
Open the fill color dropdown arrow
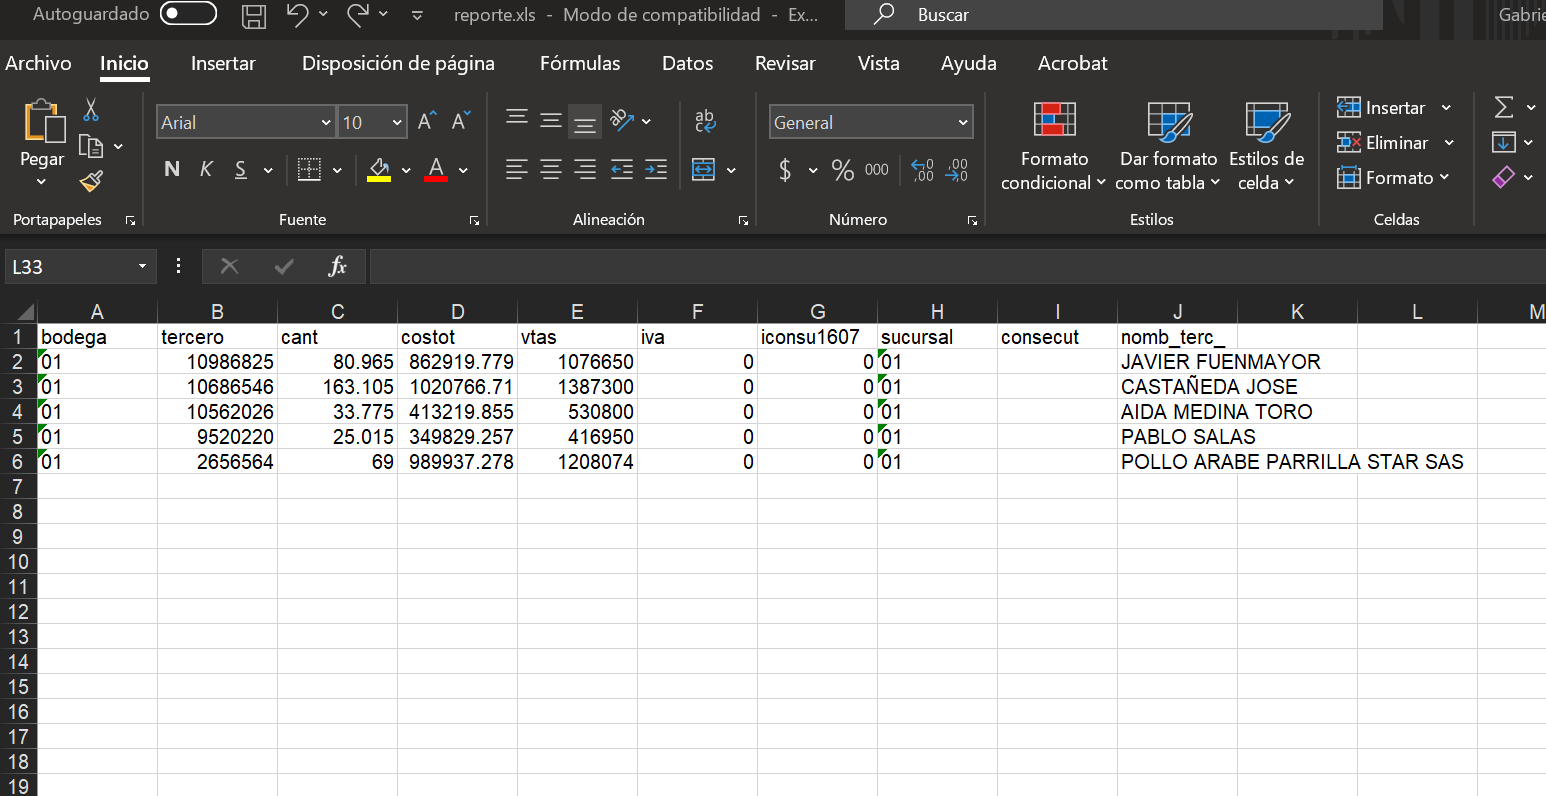coord(406,171)
